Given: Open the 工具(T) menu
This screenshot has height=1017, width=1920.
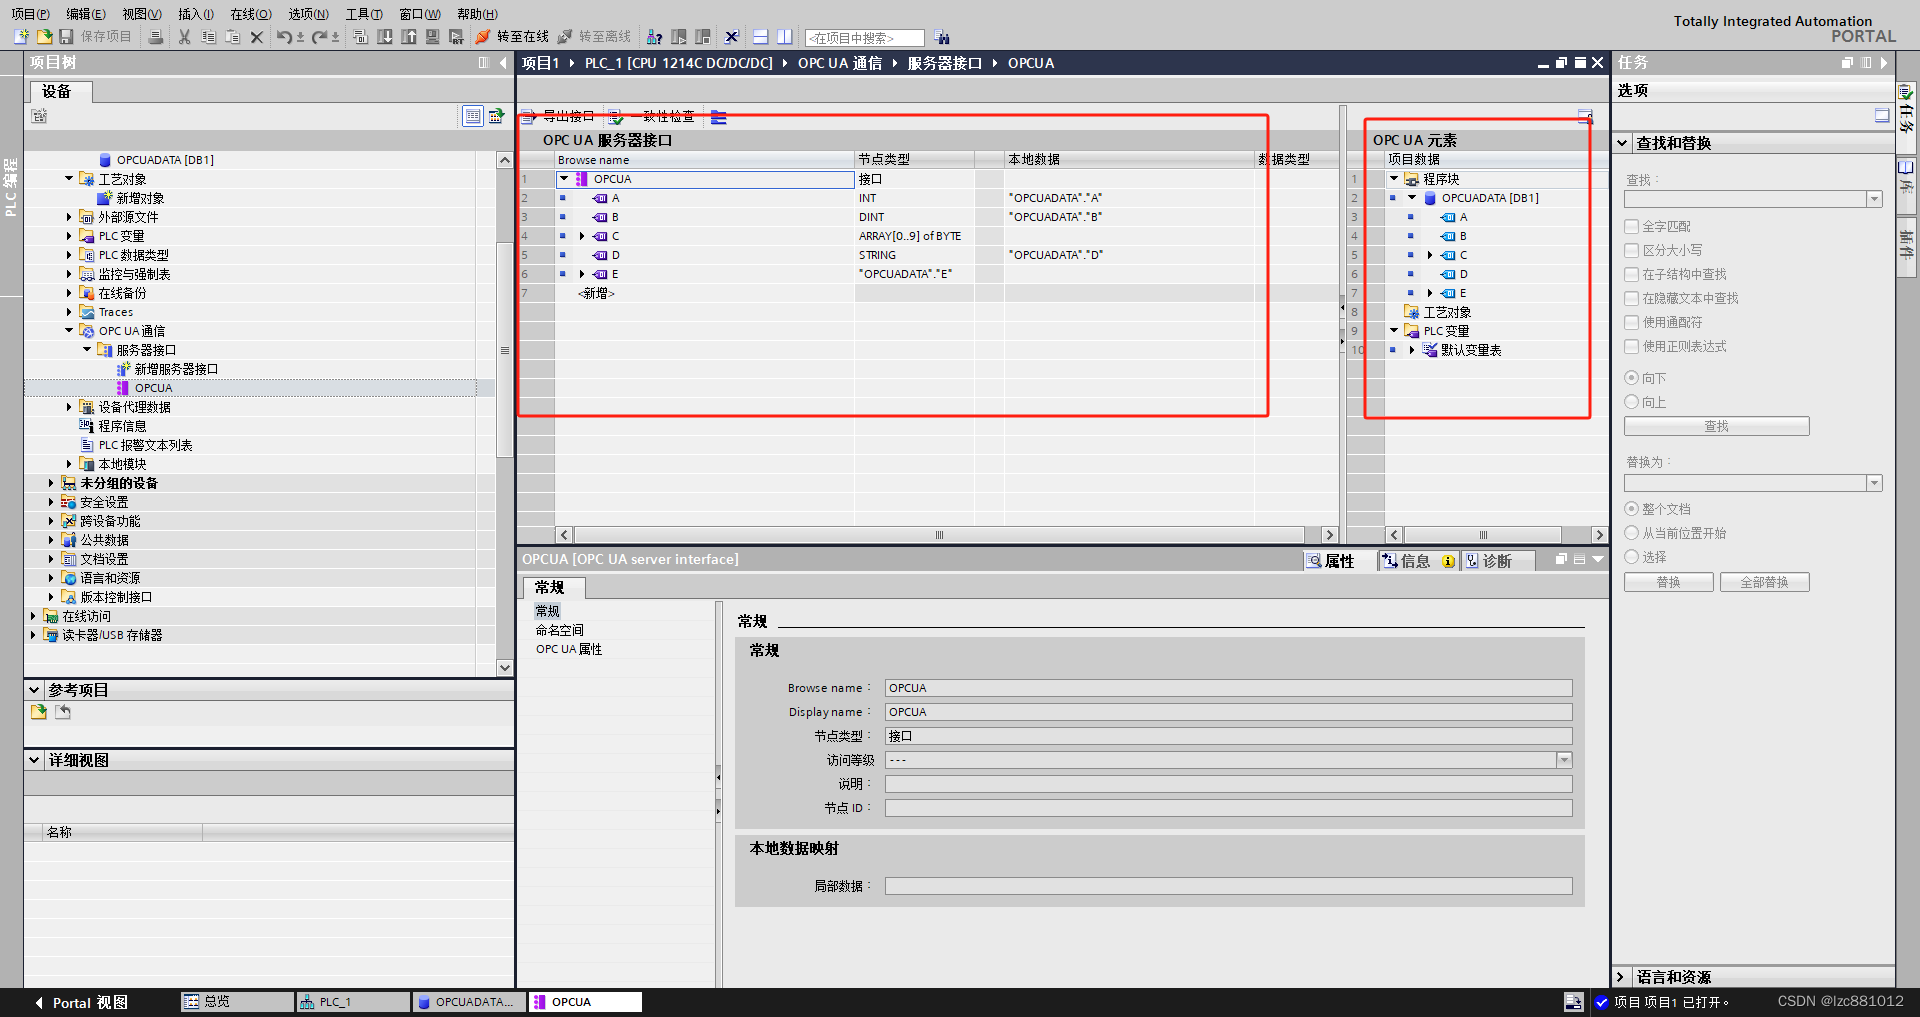Looking at the screenshot, I should (364, 14).
